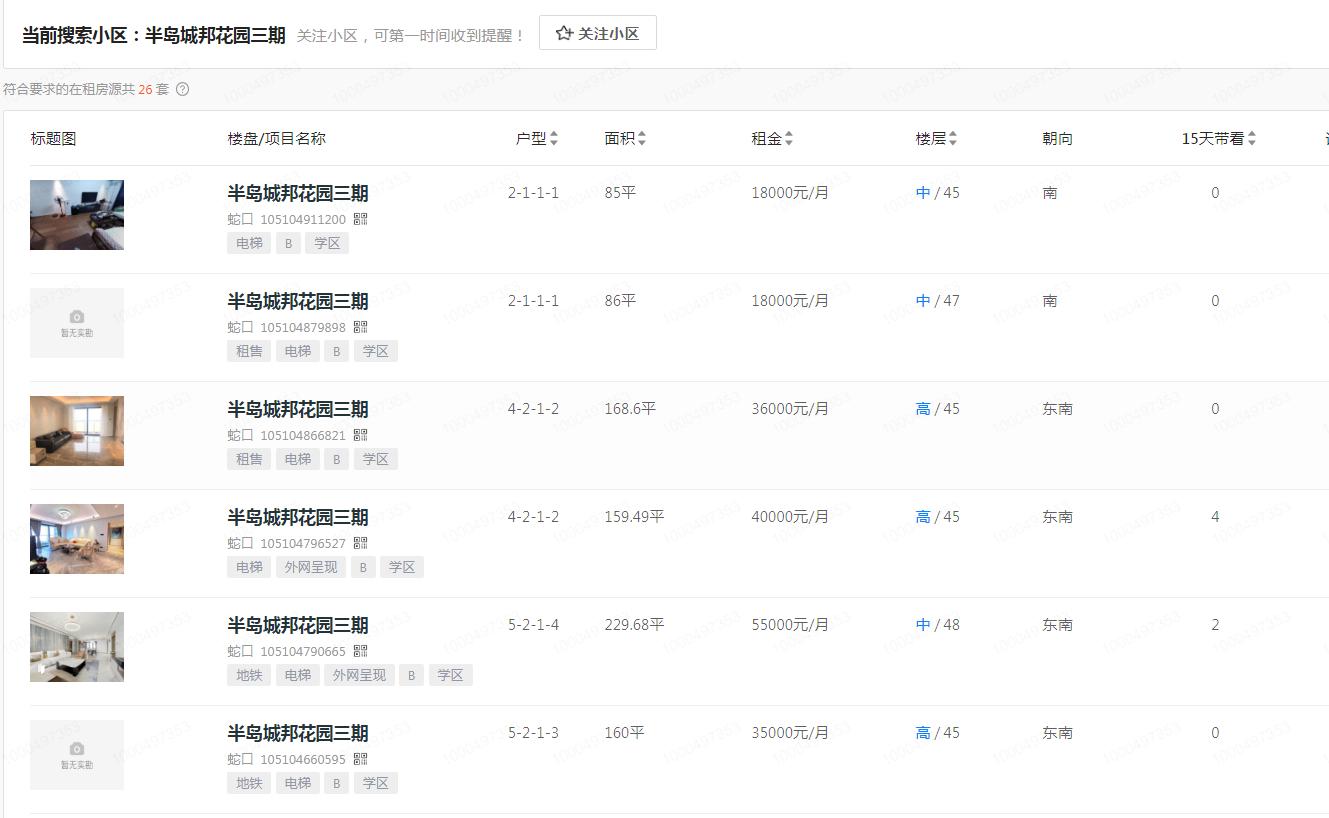Open QR code for listing 105104879898
Viewport: 1329px width, 818px height.
pyautogui.click(x=361, y=327)
